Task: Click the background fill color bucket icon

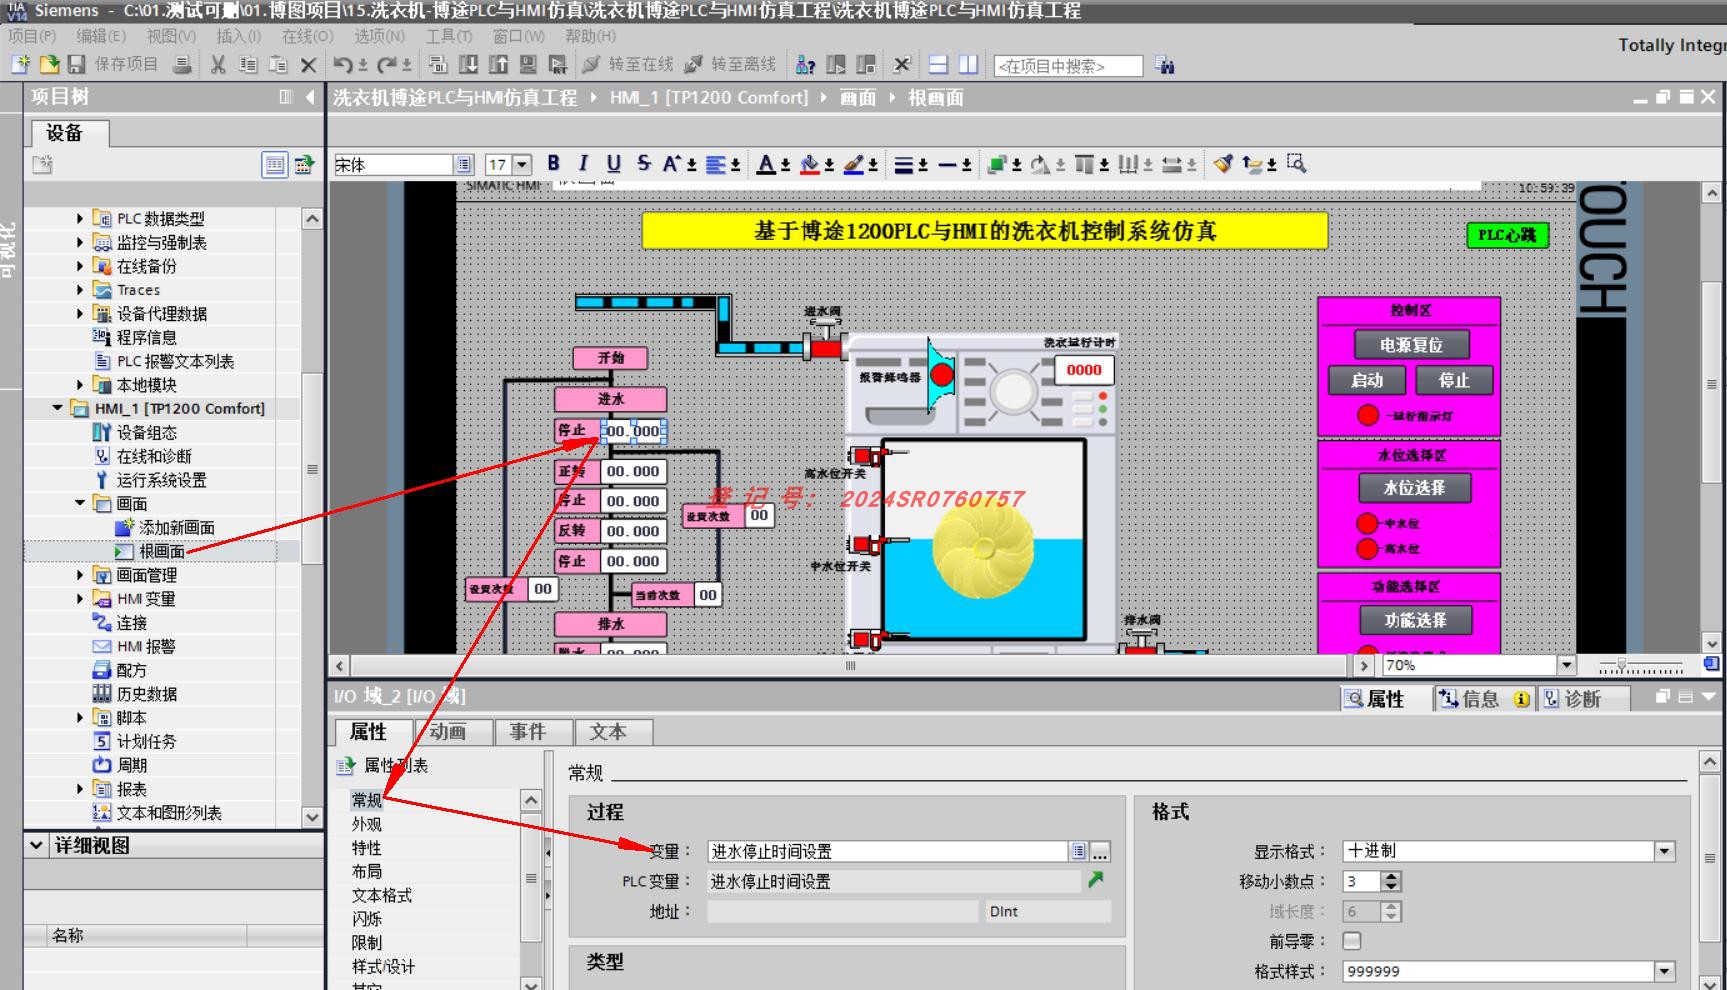Action: [810, 164]
